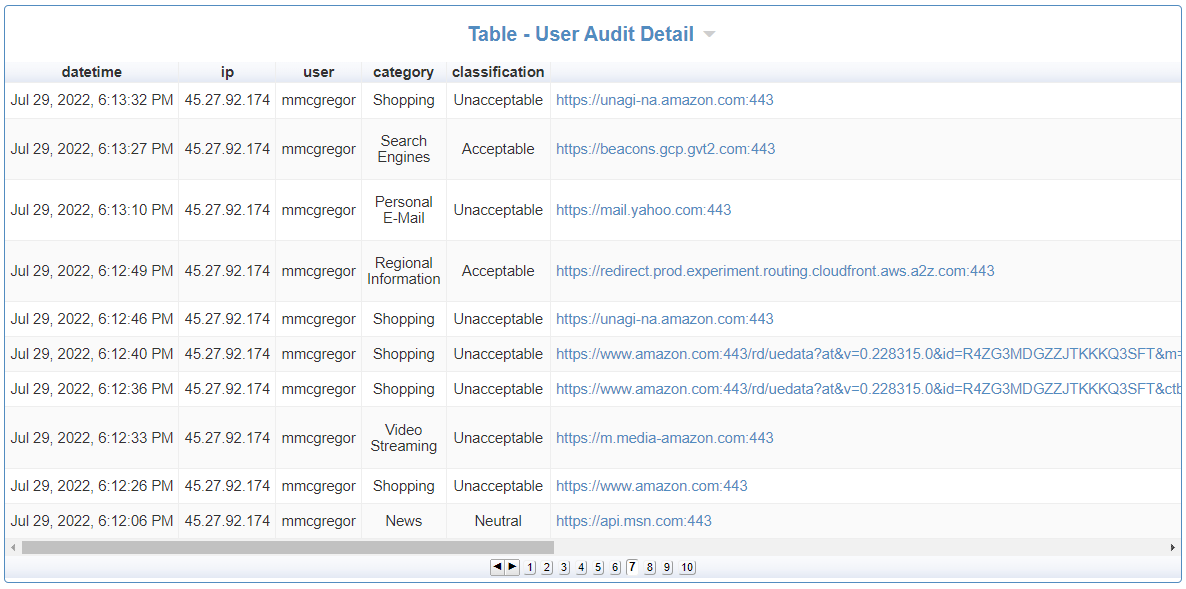Image resolution: width=1186 pixels, height=589 pixels.
Task: Sort table by the ip column
Action: tap(226, 71)
